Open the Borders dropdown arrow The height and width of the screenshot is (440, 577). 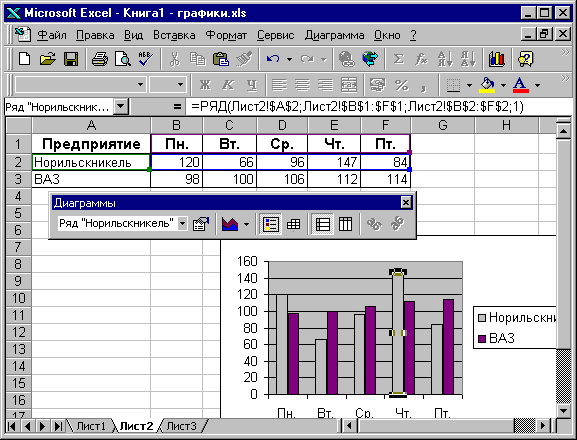click(469, 85)
